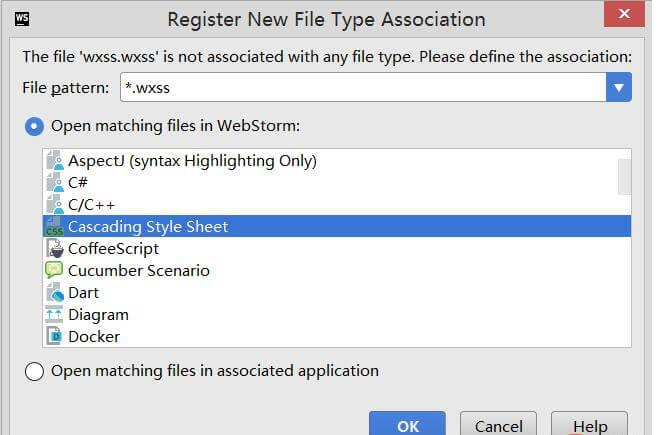Click the CoffeeScript cup icon
The image size is (667, 435).
55,248
